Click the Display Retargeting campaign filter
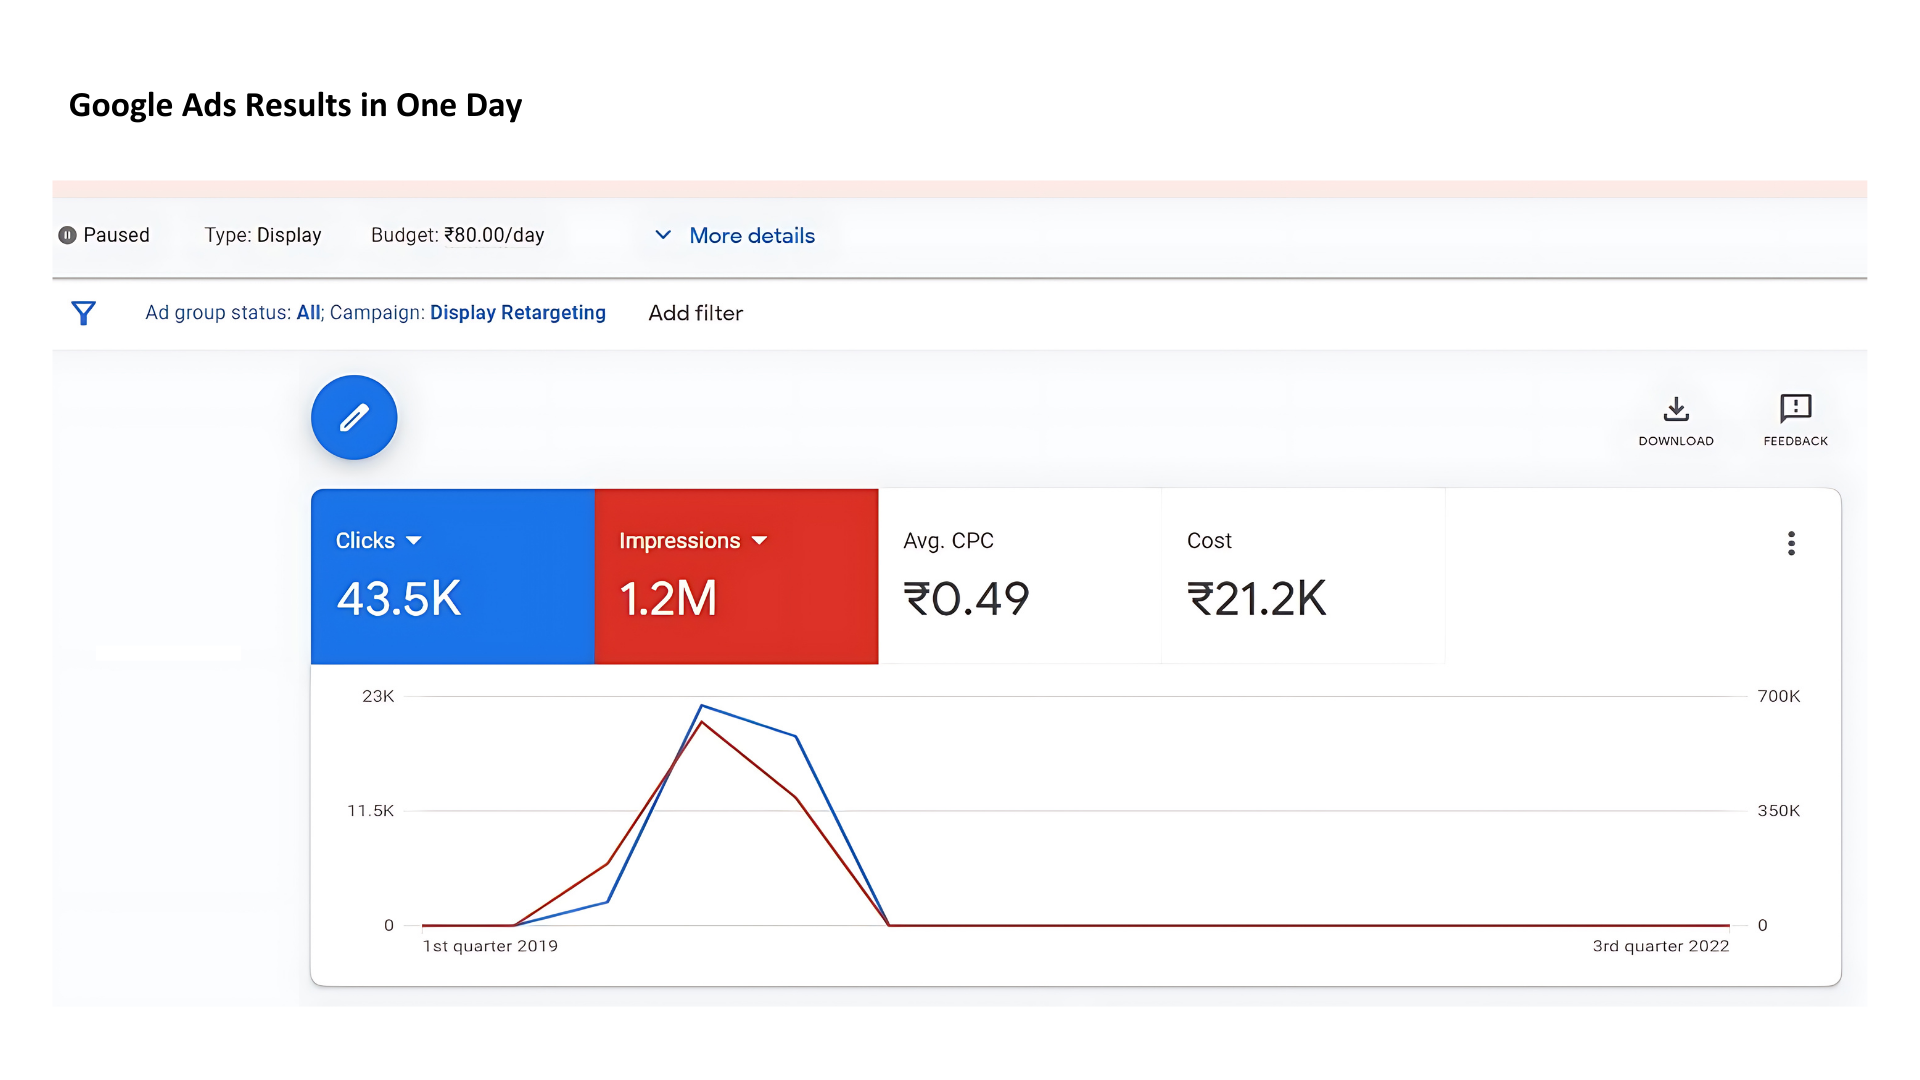1920x1080 pixels. click(x=517, y=313)
